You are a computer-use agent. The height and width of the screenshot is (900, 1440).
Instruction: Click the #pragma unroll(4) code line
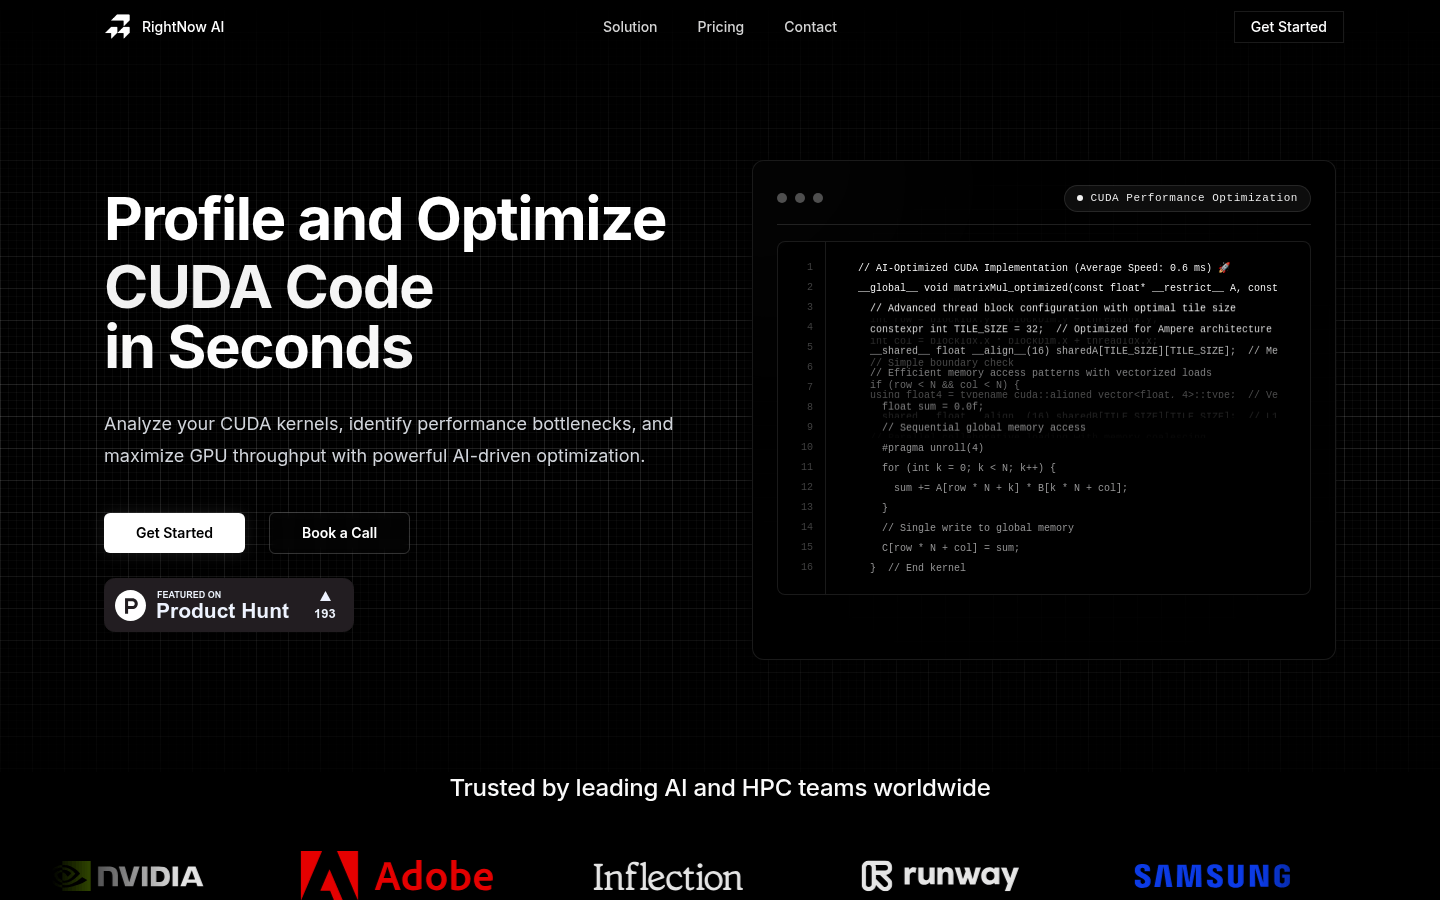[932, 448]
